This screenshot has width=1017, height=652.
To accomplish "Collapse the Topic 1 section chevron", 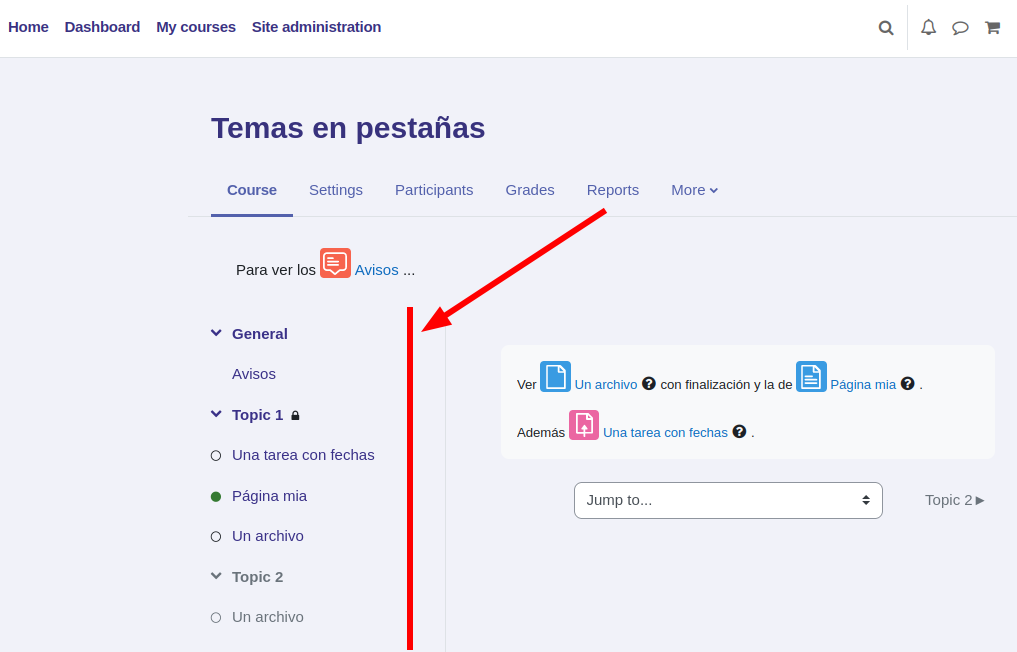I will point(216,414).
